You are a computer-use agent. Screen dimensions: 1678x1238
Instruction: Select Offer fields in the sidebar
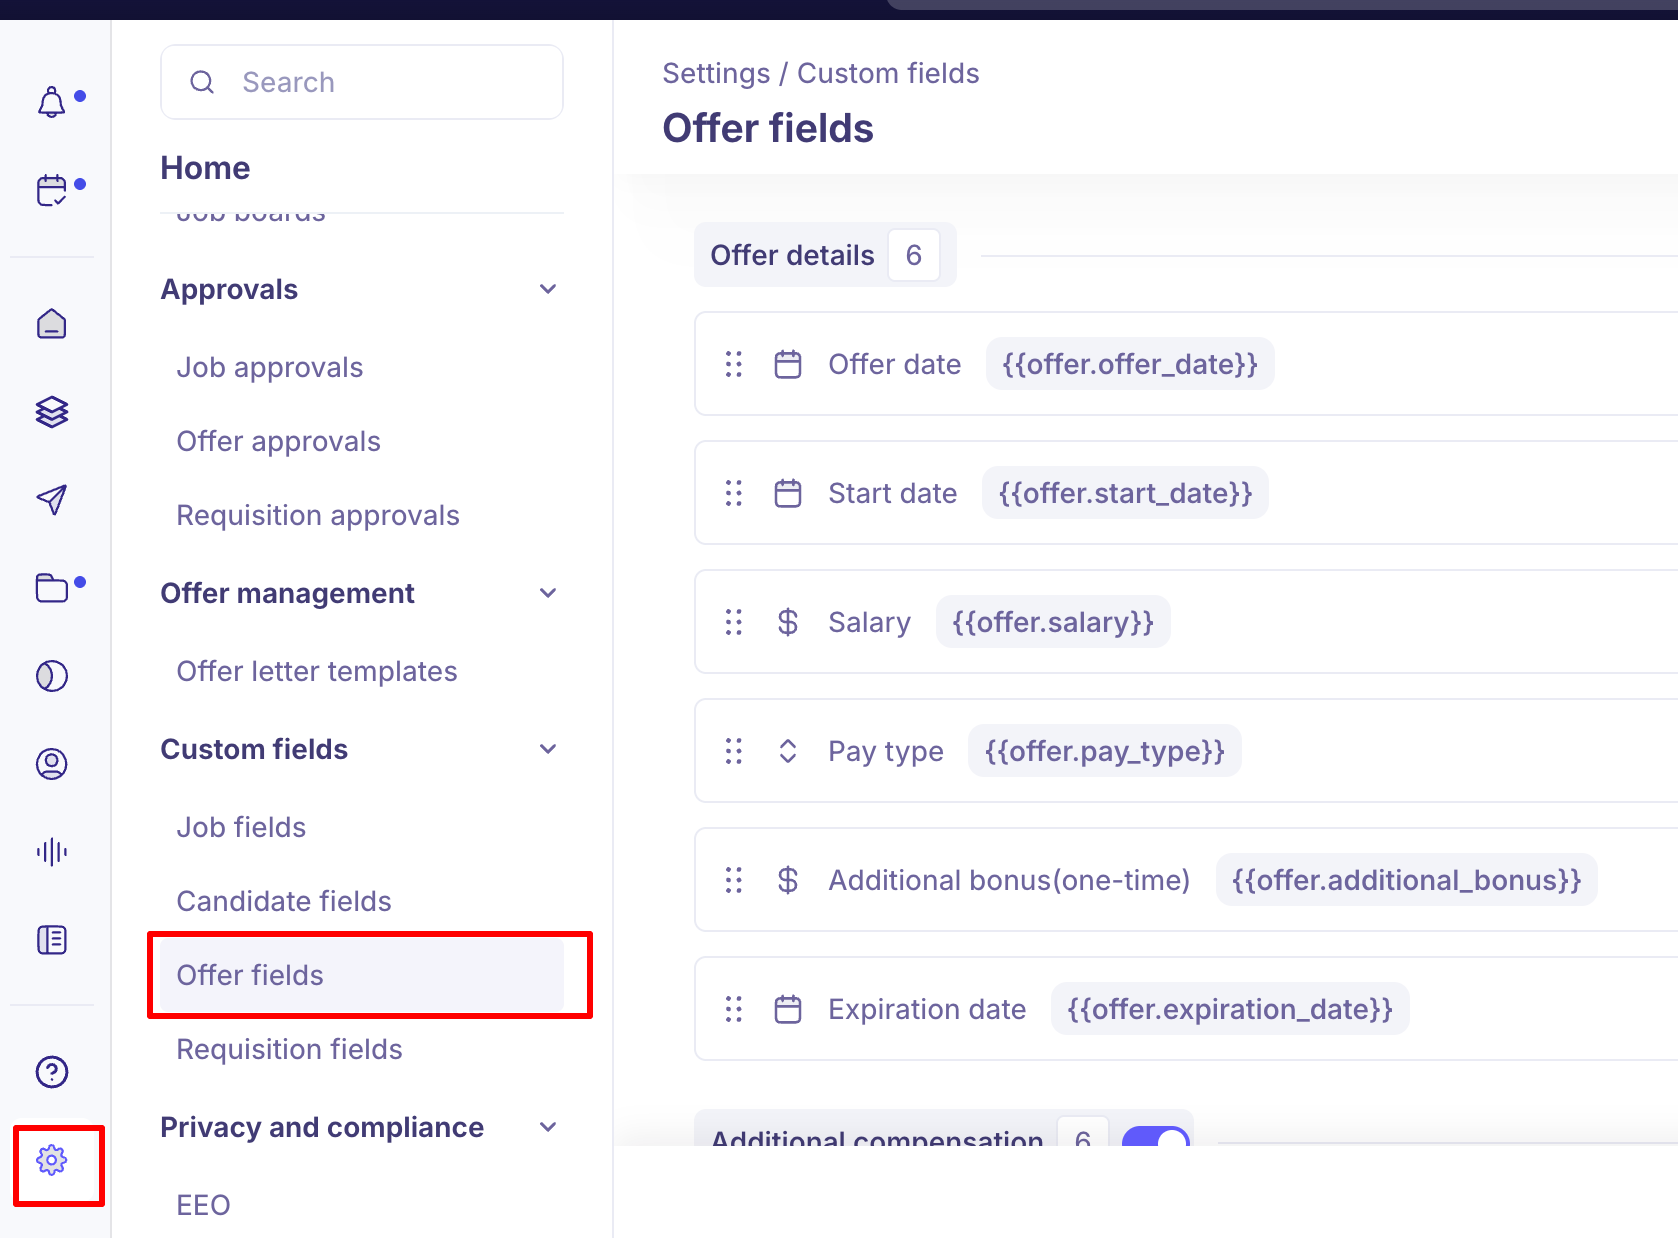250,975
